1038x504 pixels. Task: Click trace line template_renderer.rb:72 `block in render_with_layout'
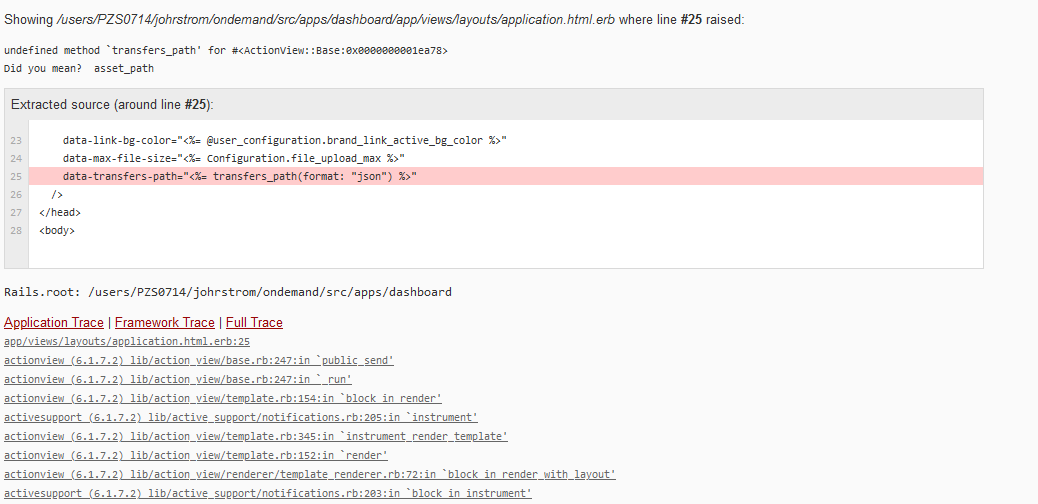tap(310, 474)
